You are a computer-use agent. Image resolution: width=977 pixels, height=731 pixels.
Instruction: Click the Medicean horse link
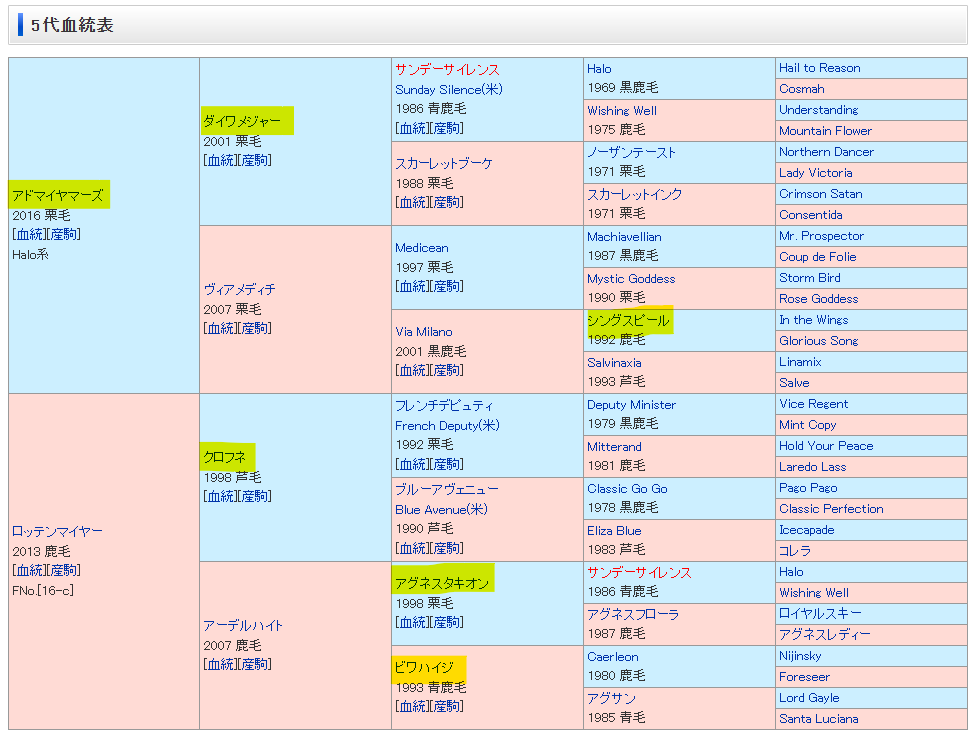(421, 247)
